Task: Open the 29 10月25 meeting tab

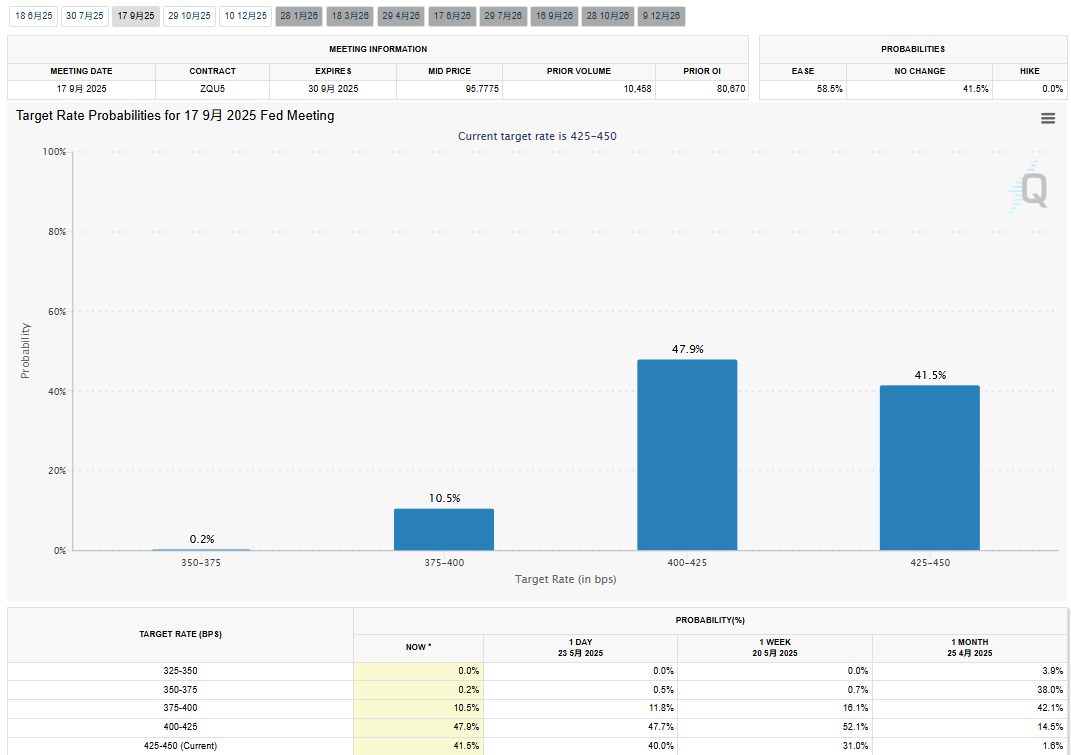Action: point(189,16)
